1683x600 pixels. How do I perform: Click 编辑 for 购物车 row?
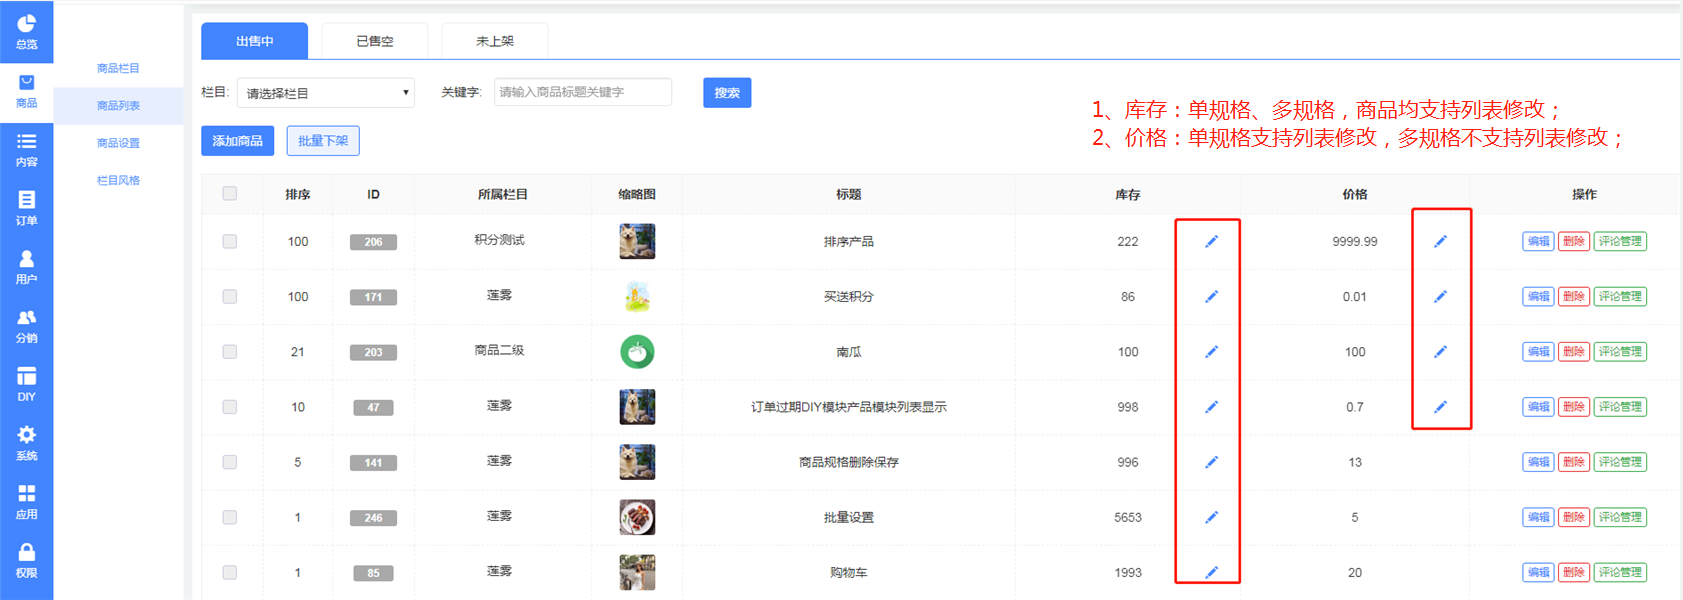[x=1538, y=572]
